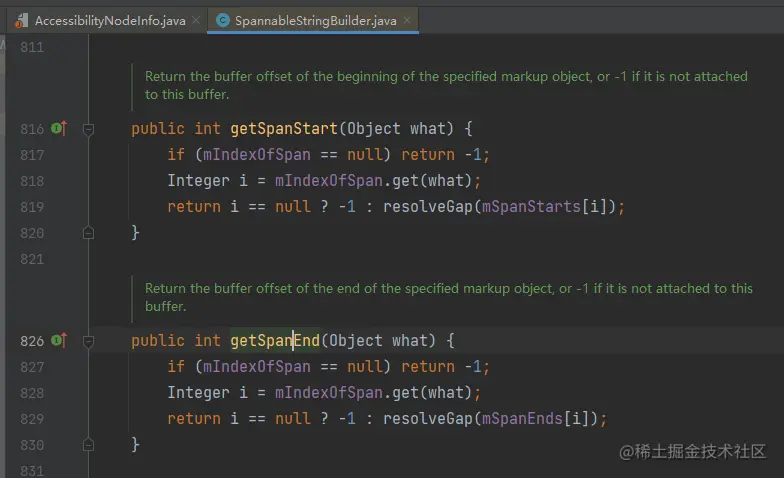Click mIndexOfSpan.get(what) on line 818
Image resolution: width=784 pixels, height=478 pixels.
(x=374, y=180)
